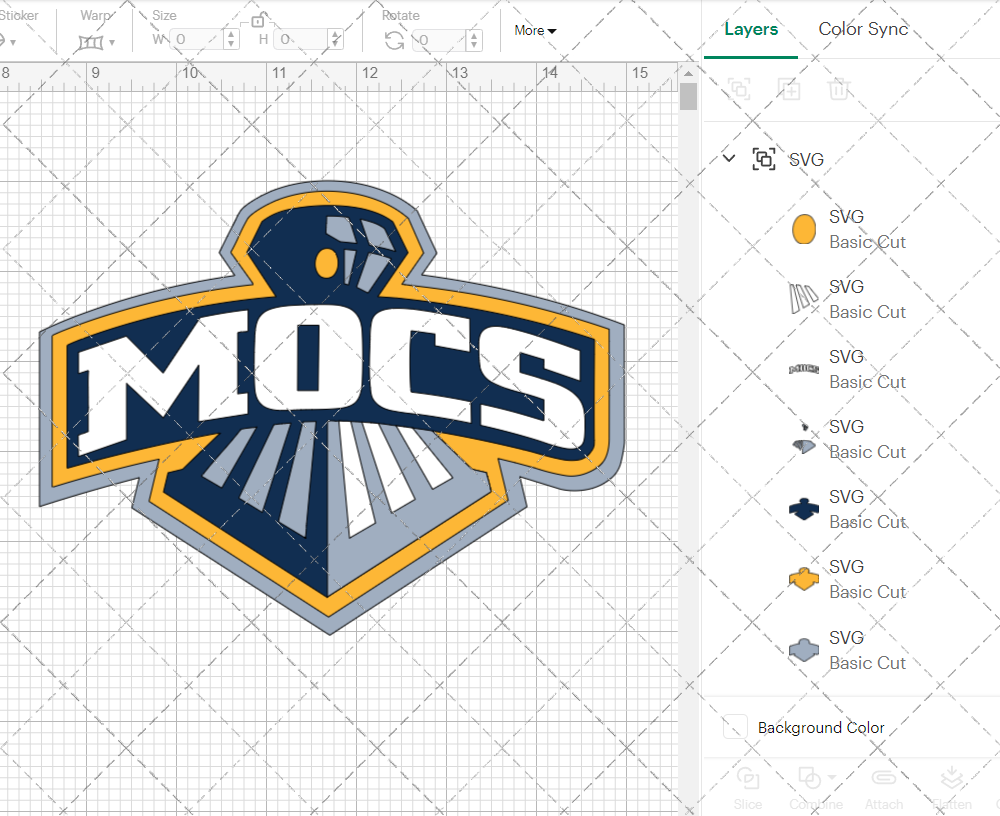Open the More menu
This screenshot has height=816, width=1000.
pyautogui.click(x=535, y=30)
